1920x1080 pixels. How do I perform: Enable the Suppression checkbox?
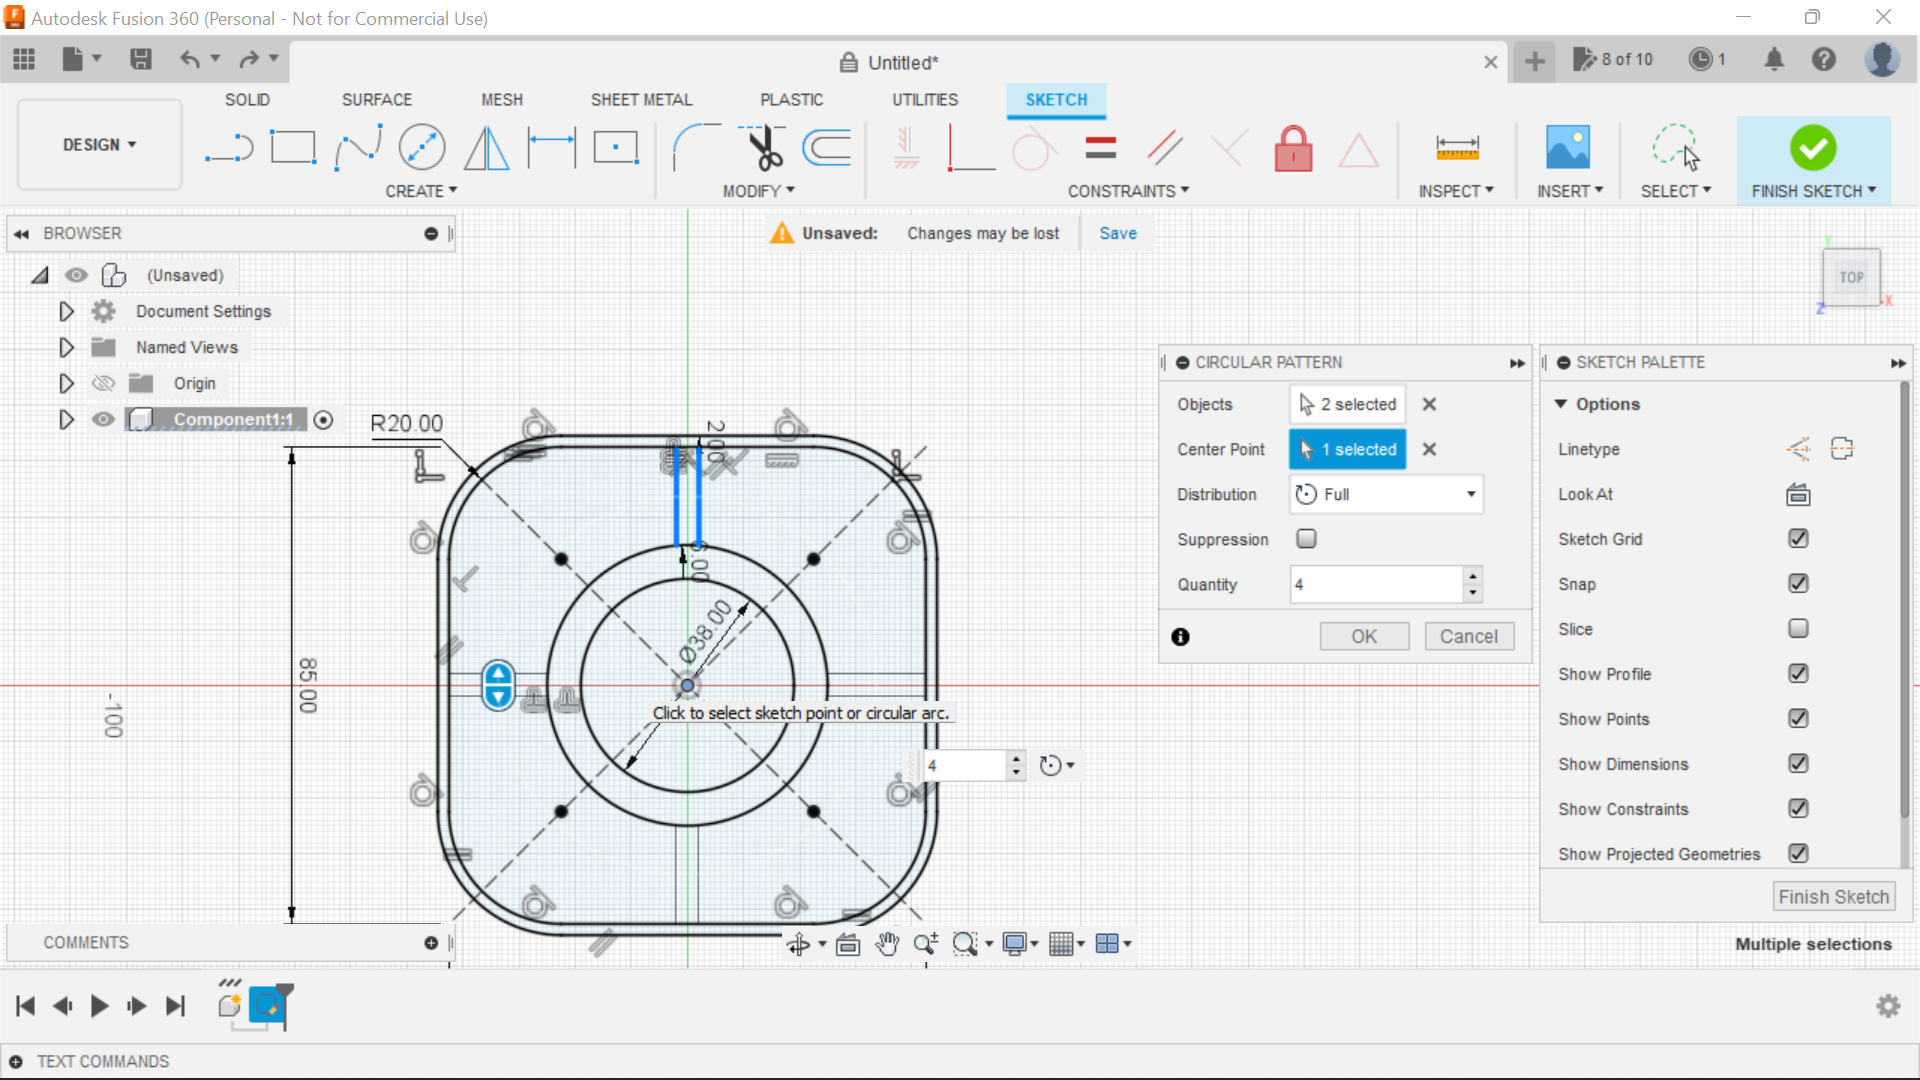pos(1306,539)
